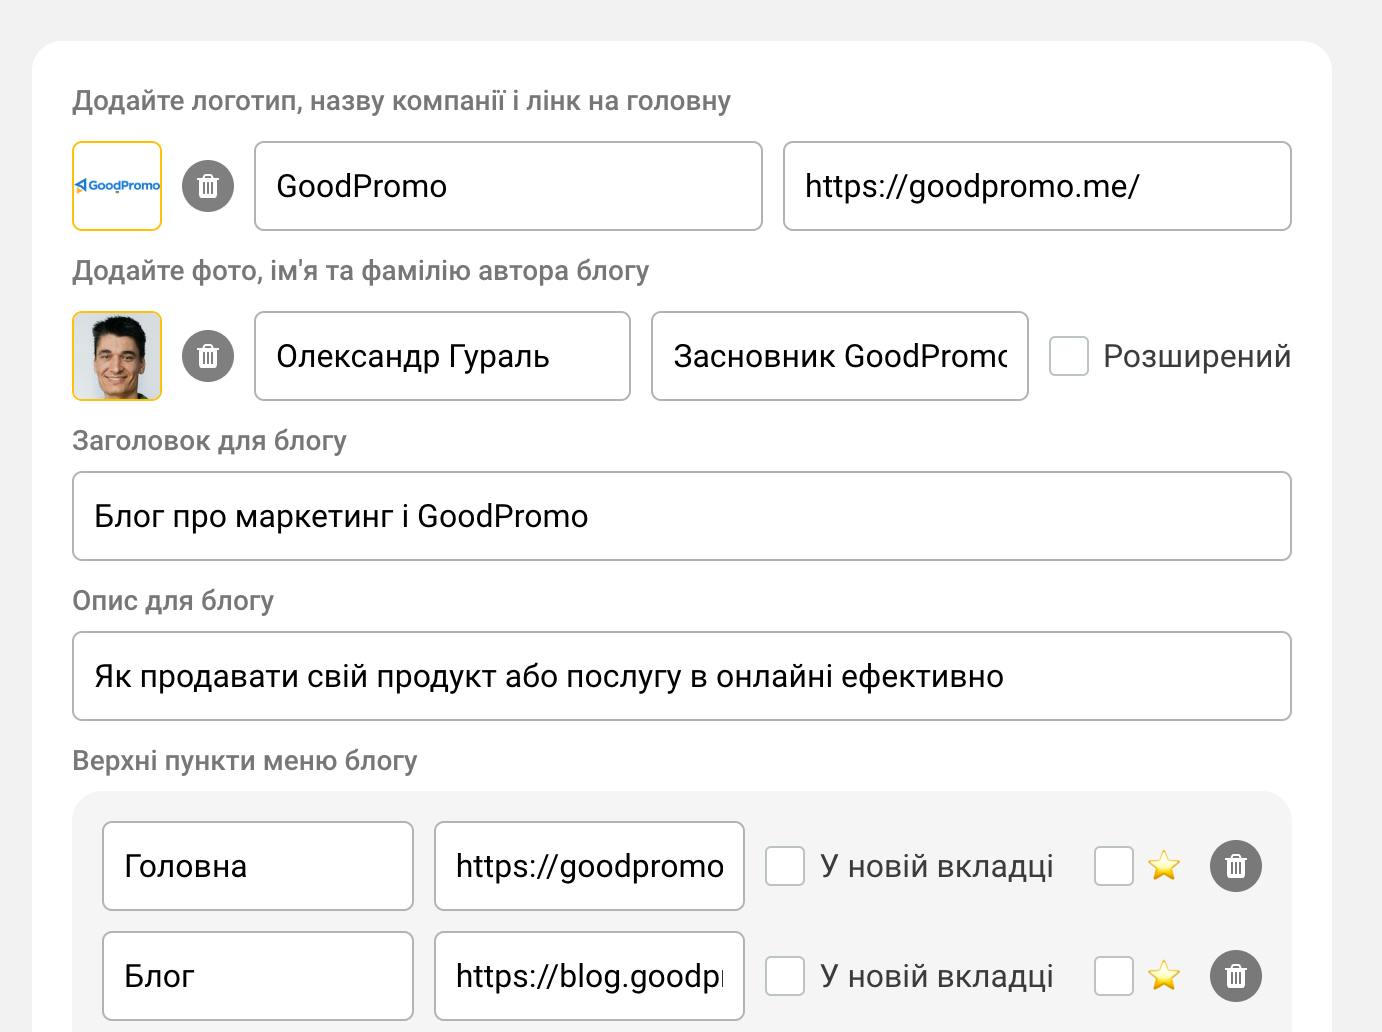The width and height of the screenshot is (1382, 1032).
Task: Check У новій вкладці for Головна
Action: 785,866
